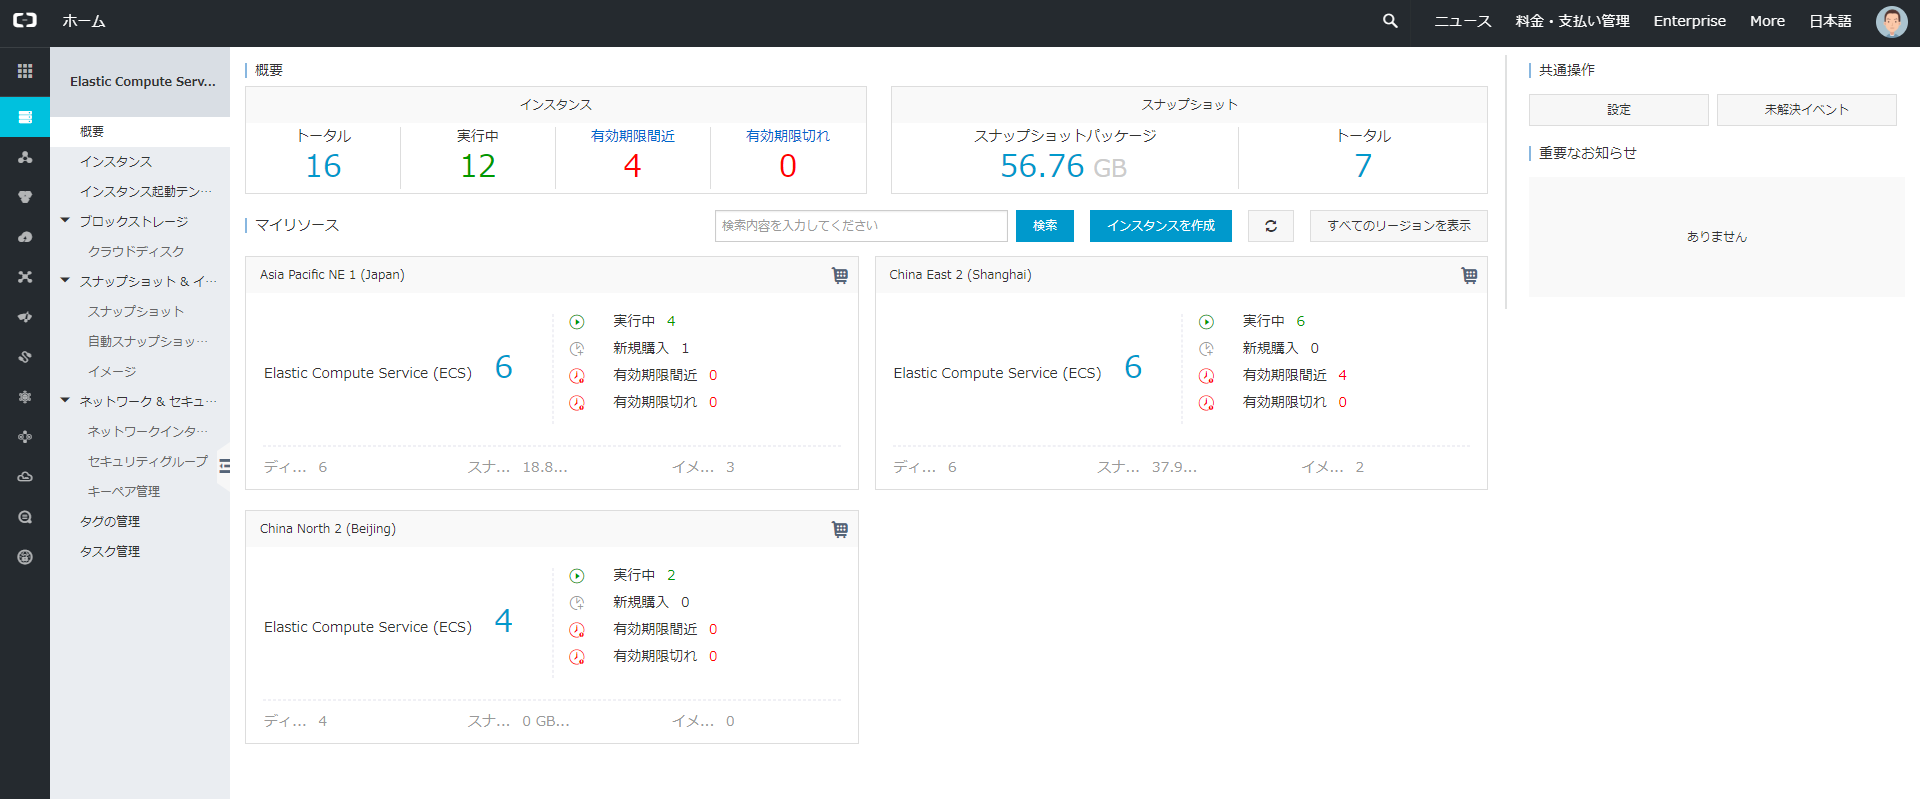Screen dimensions: 1920x799
Task: Click cart icon for China East 2 (Shanghai)
Action: 1469,275
